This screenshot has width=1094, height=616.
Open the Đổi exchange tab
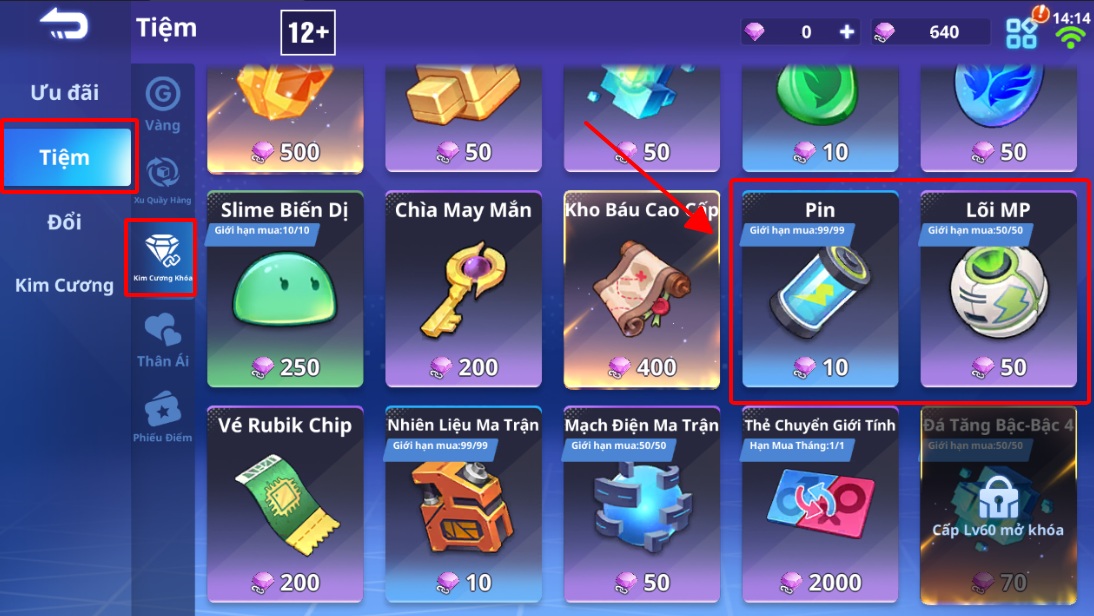64,222
